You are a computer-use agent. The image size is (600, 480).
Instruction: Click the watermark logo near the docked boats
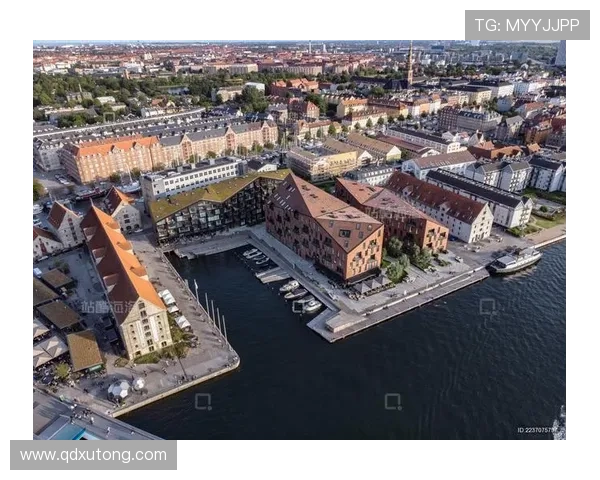tap(298, 306)
